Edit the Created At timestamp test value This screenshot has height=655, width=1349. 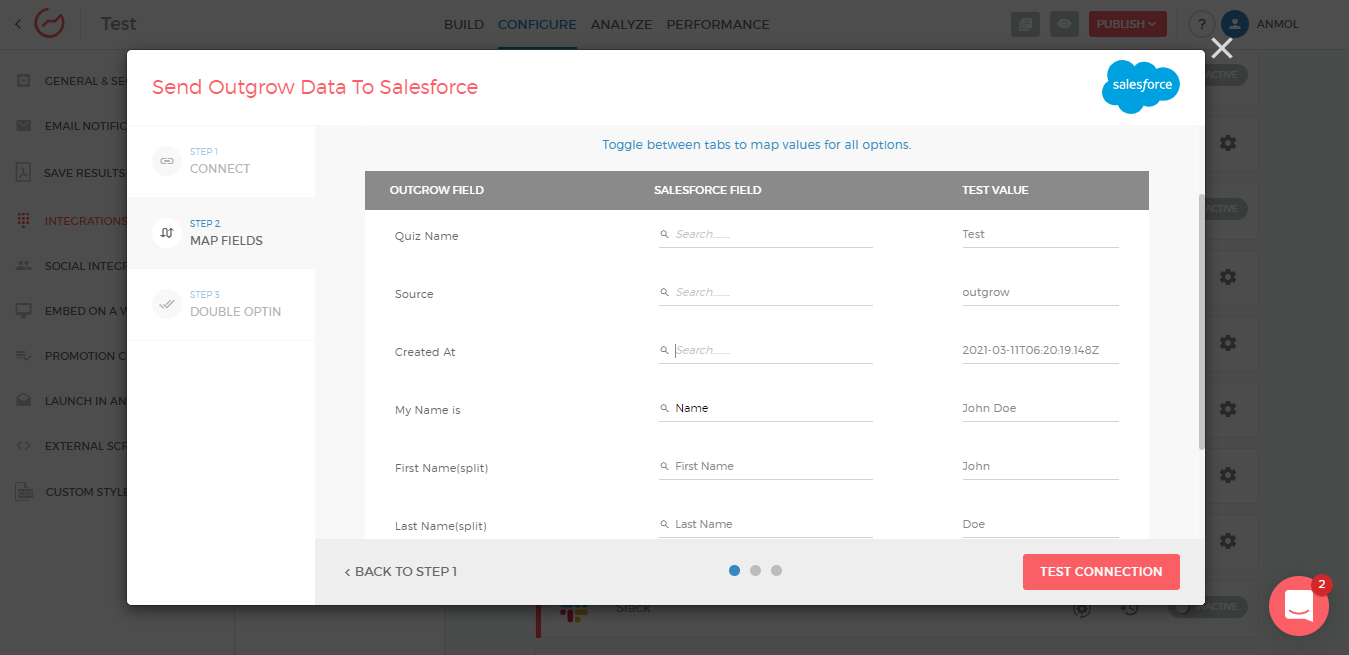[1040, 351]
